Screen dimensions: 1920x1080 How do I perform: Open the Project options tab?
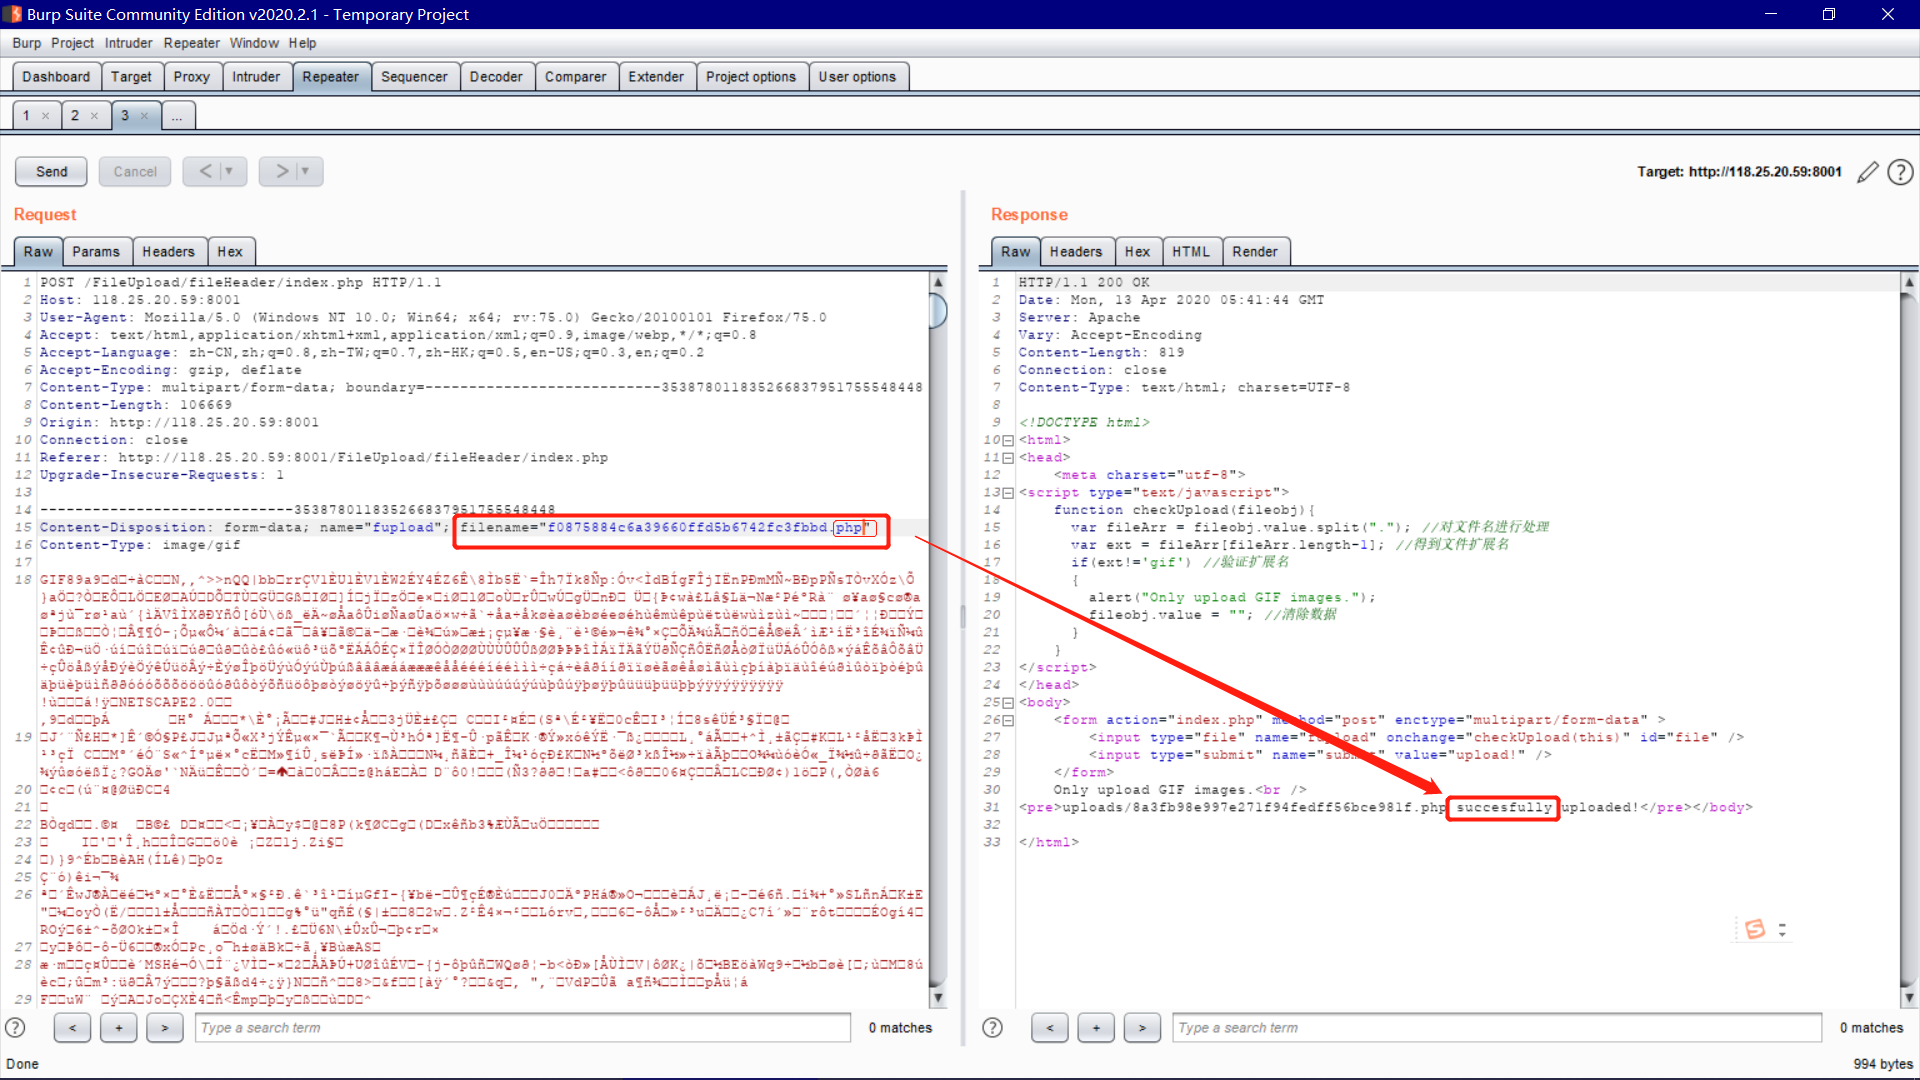click(751, 77)
